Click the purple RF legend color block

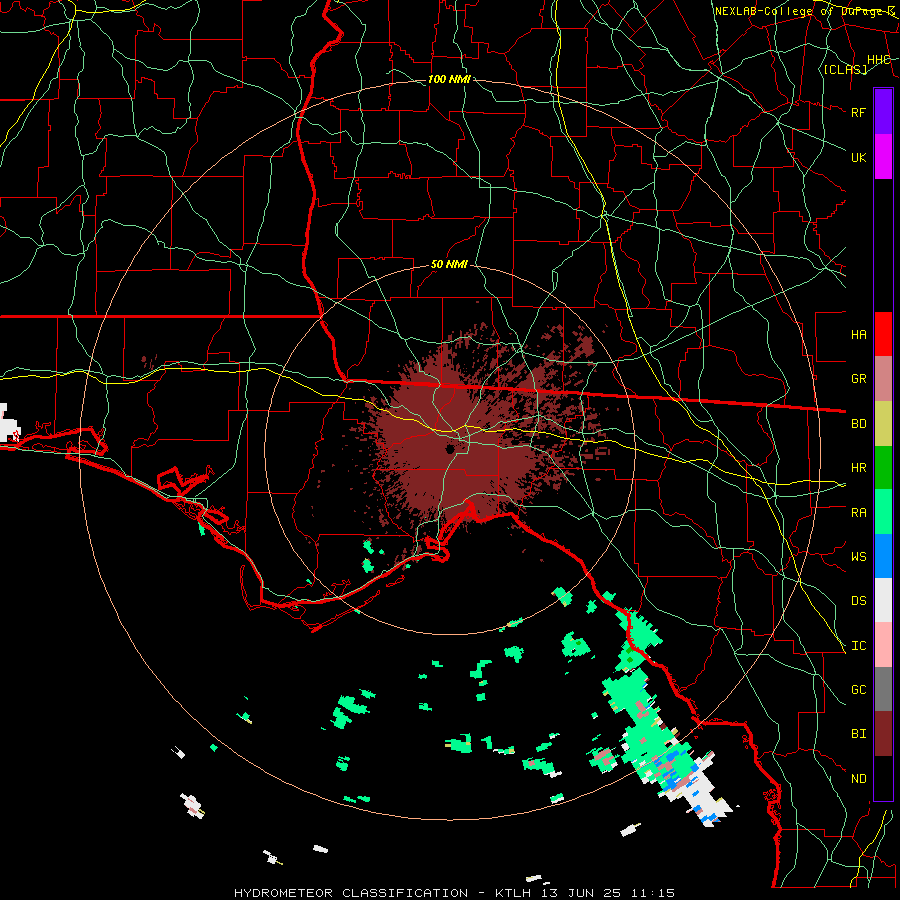pyautogui.click(x=883, y=112)
